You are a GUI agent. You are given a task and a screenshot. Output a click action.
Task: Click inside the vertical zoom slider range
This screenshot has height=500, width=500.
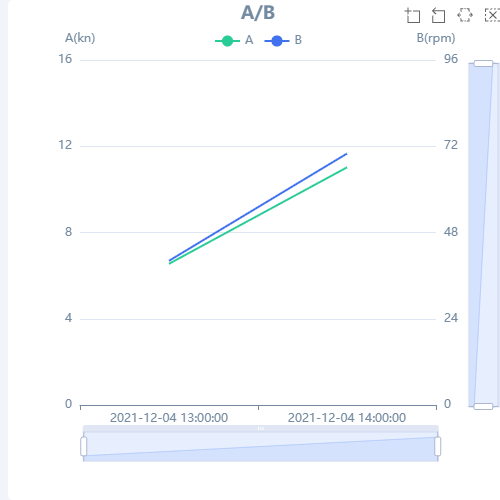483,235
